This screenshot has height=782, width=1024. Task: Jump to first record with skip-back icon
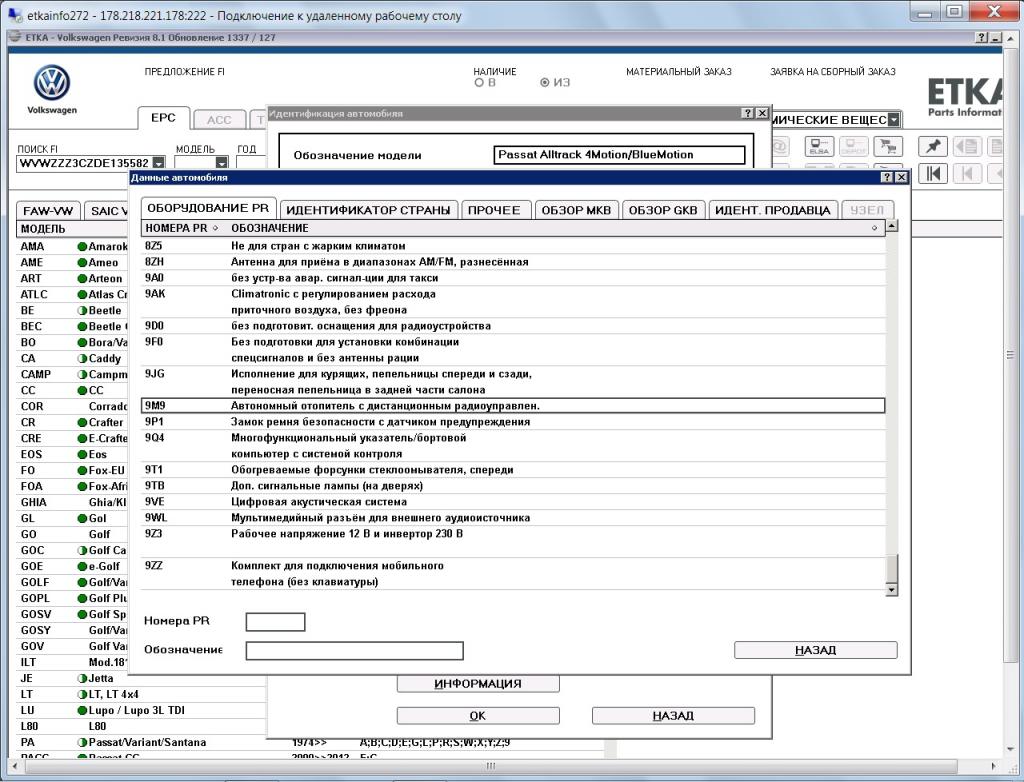click(x=933, y=173)
